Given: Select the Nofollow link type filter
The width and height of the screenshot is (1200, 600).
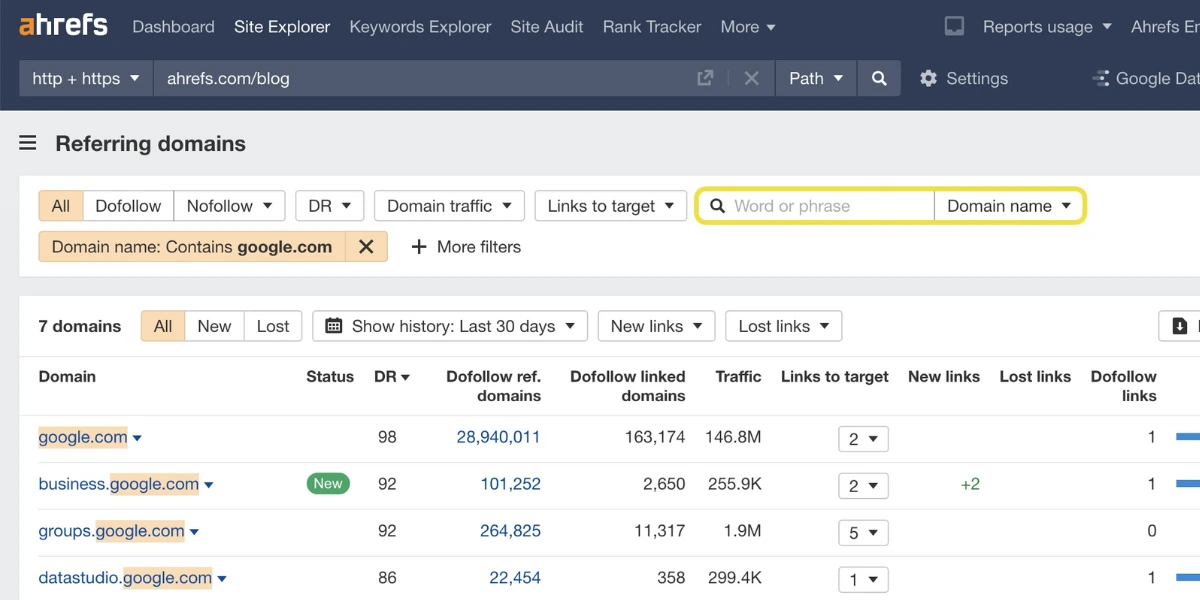Looking at the screenshot, I should pyautogui.click(x=229, y=206).
